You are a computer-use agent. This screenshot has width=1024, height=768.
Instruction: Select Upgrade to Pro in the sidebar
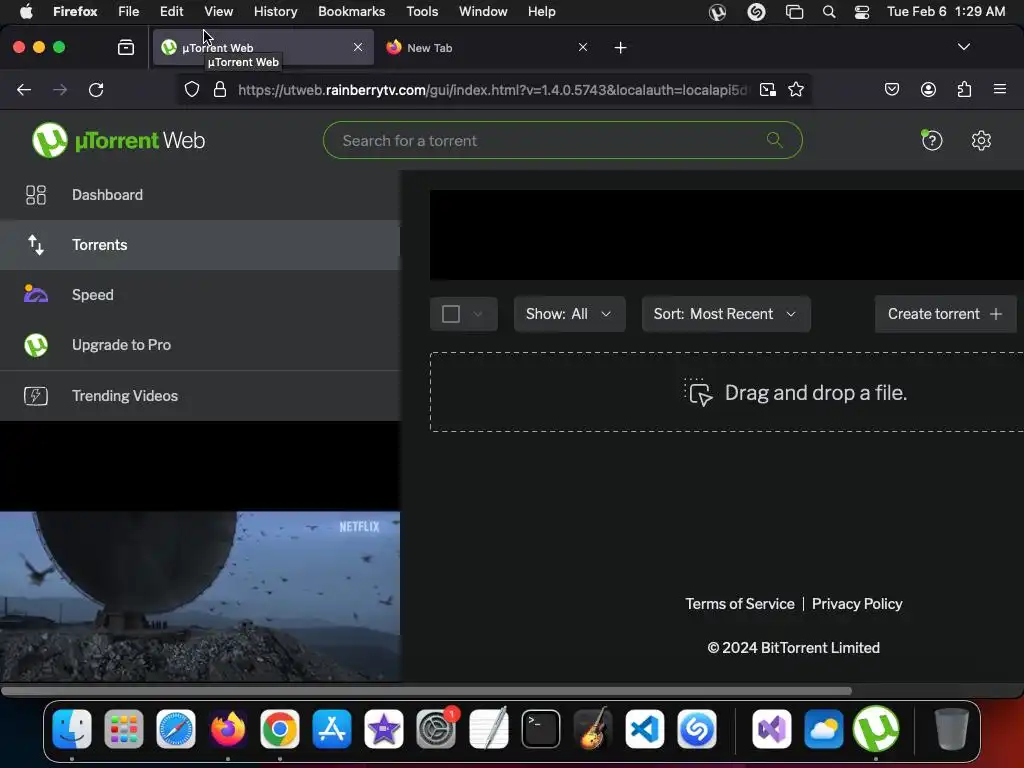(x=200, y=345)
